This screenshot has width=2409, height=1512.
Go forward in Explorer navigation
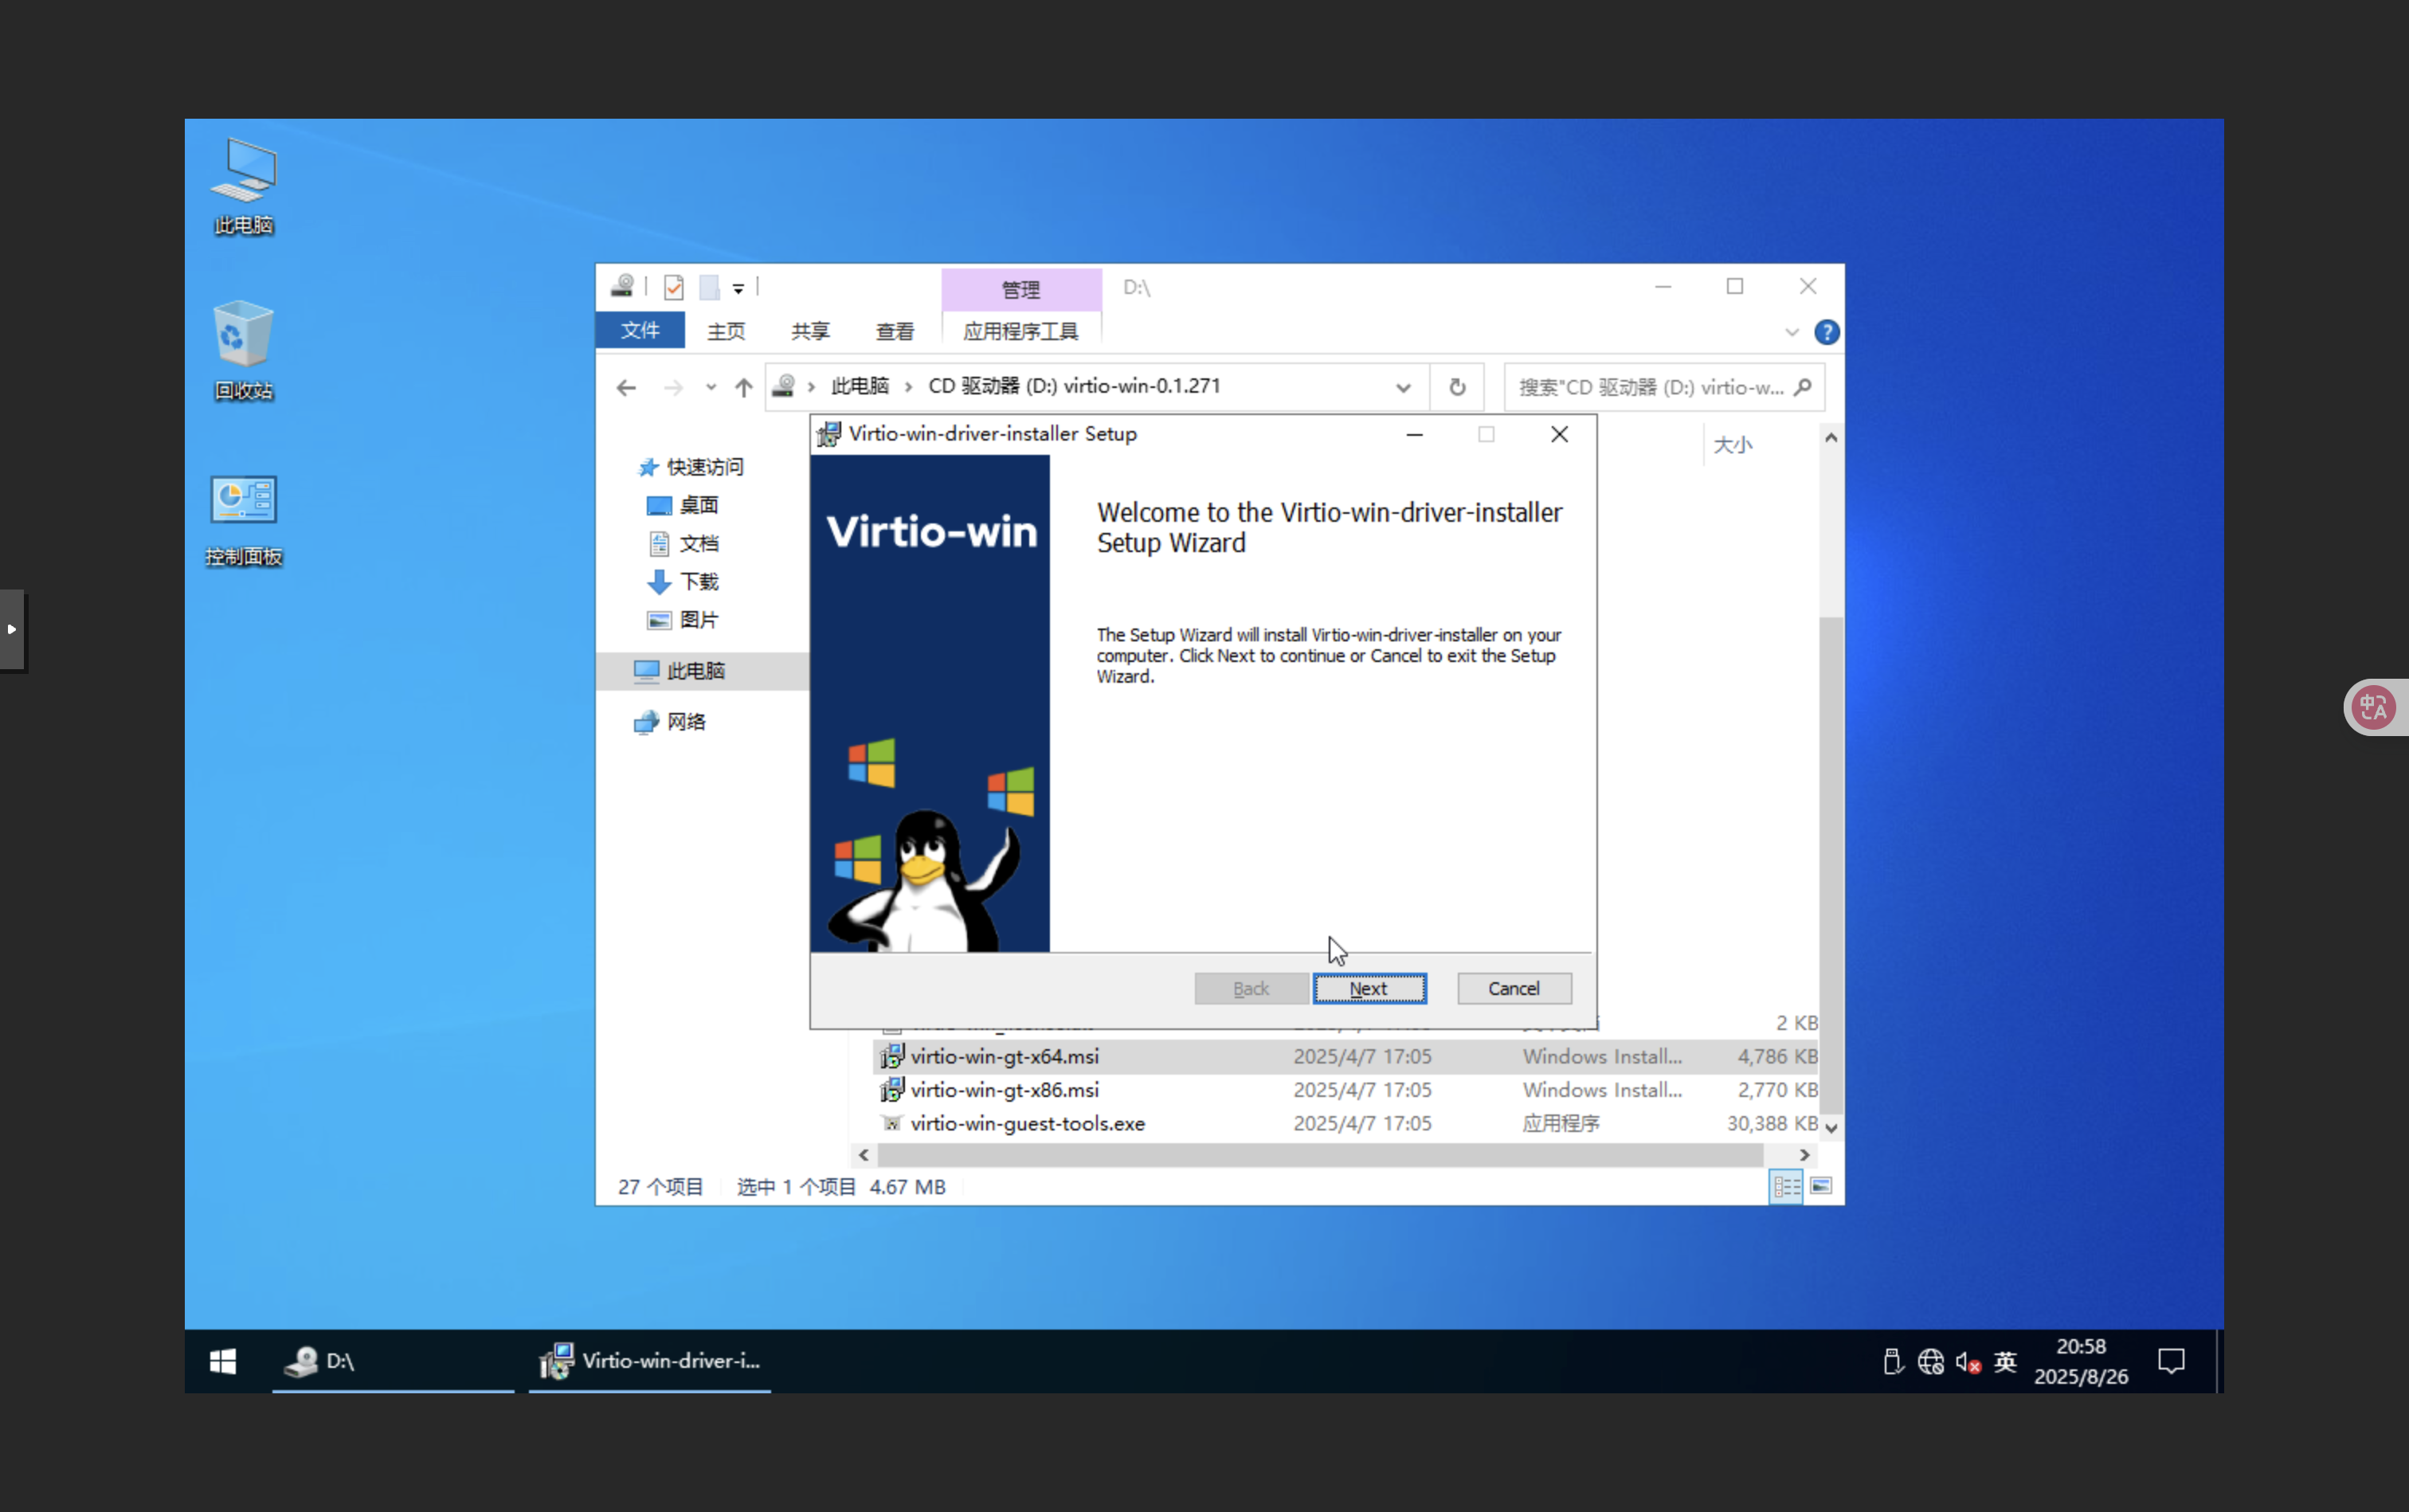click(673, 387)
